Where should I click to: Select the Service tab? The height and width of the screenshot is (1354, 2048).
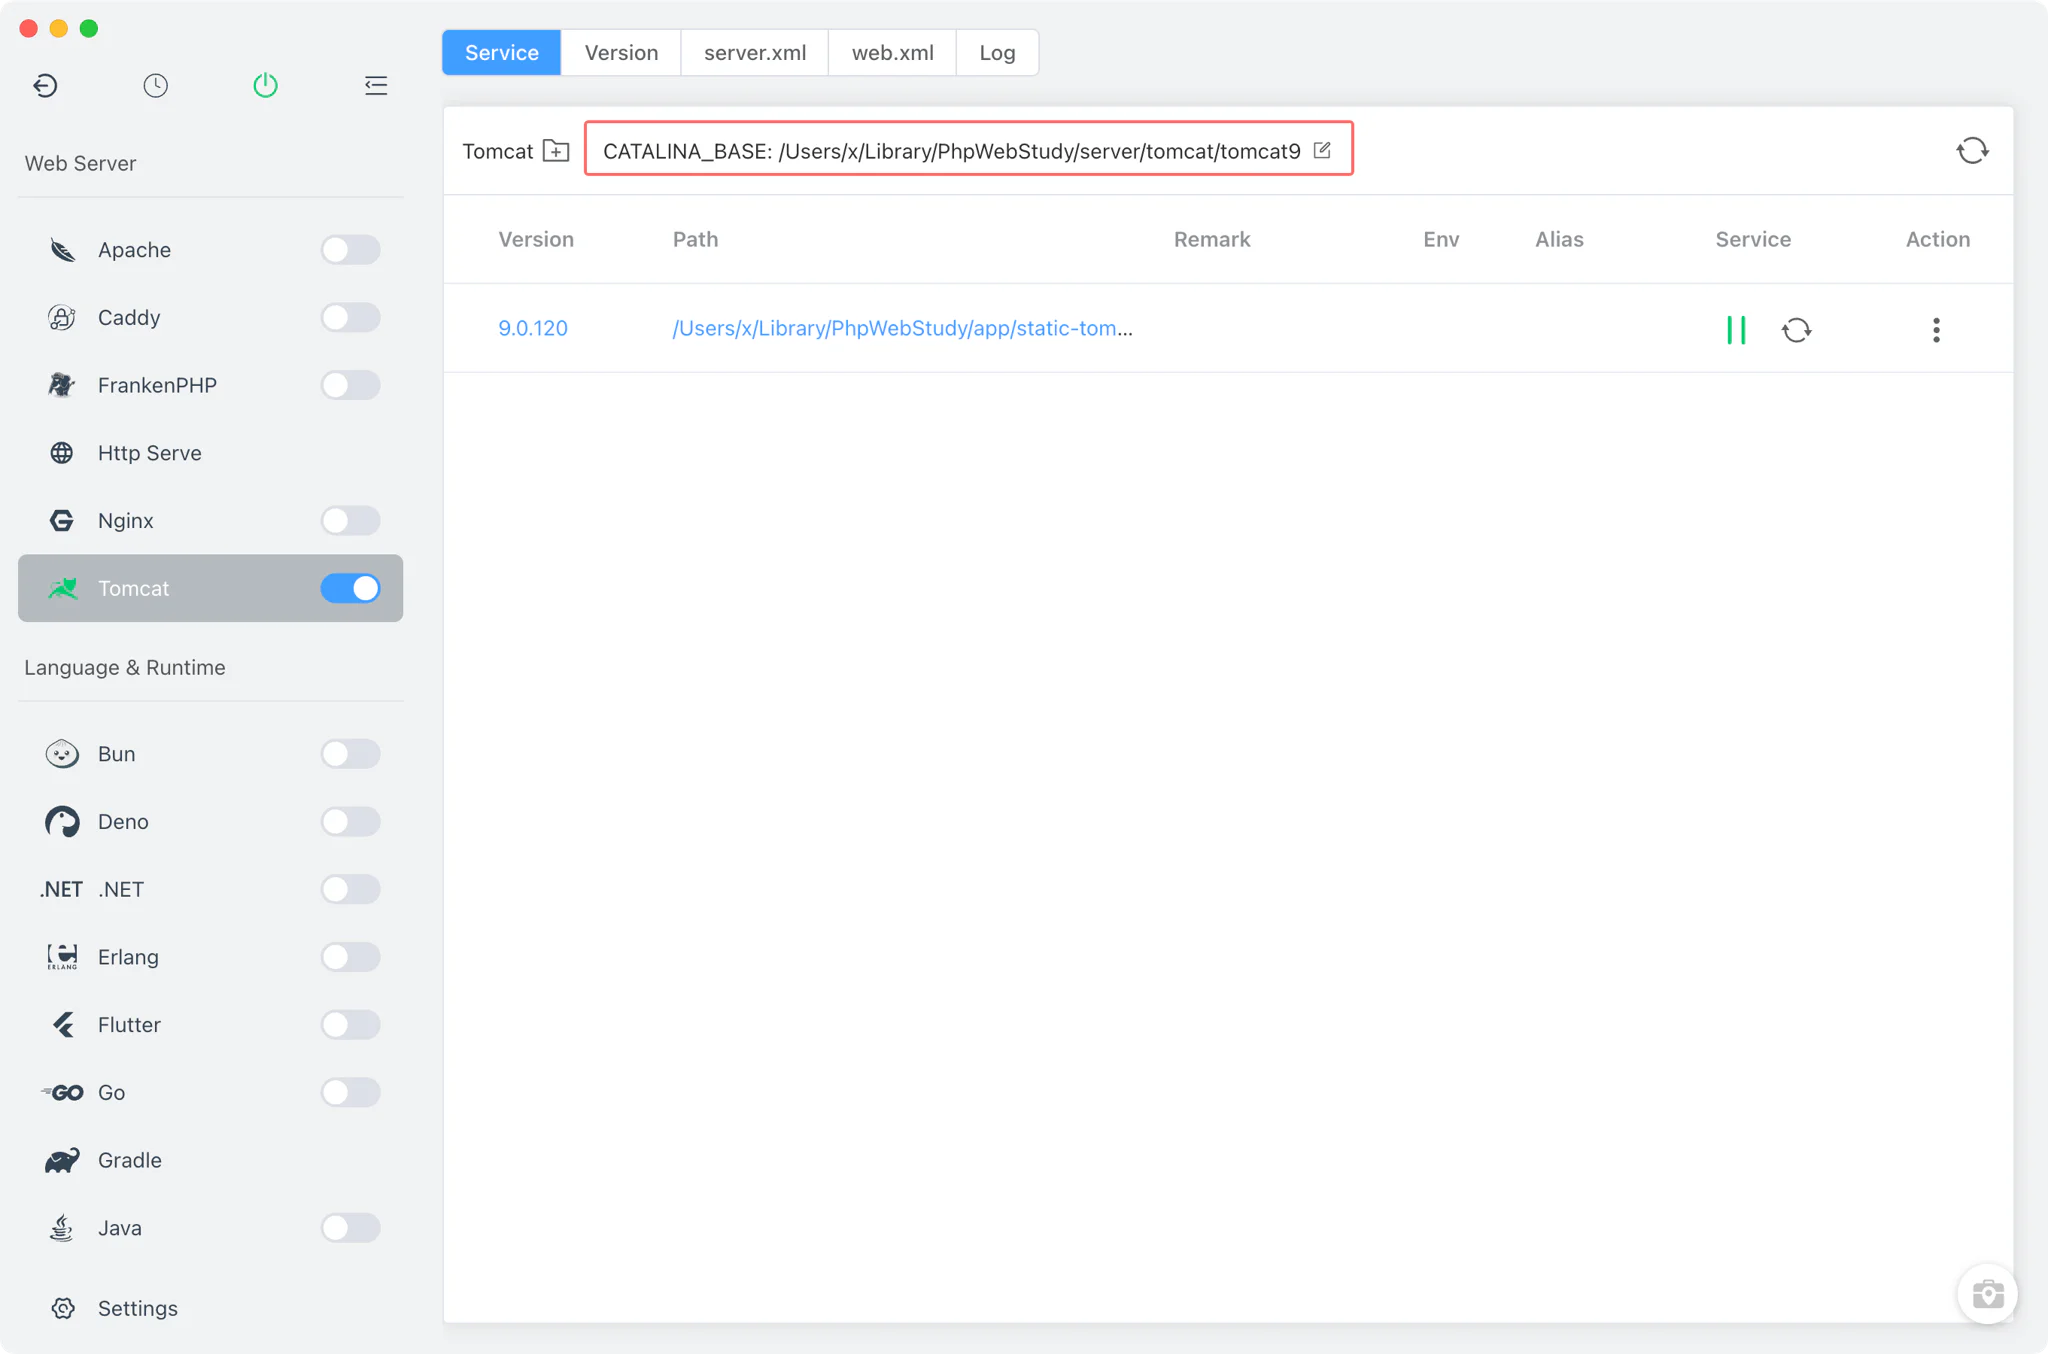502,52
